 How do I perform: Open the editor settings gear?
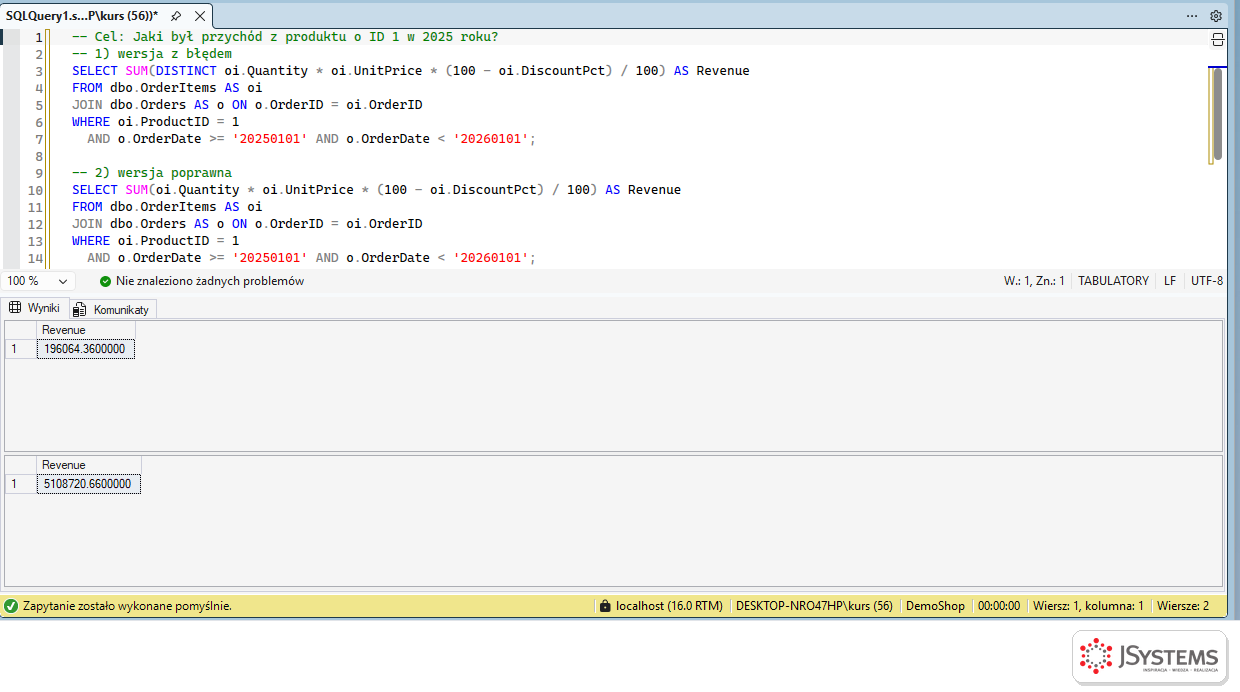tap(1216, 16)
